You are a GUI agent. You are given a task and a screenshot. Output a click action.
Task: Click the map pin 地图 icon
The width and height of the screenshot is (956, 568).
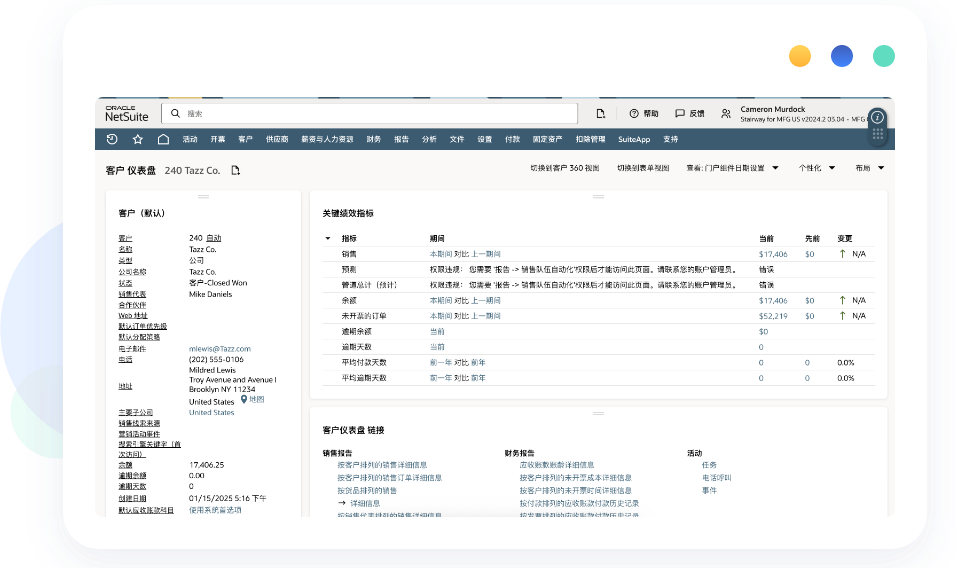click(x=244, y=399)
